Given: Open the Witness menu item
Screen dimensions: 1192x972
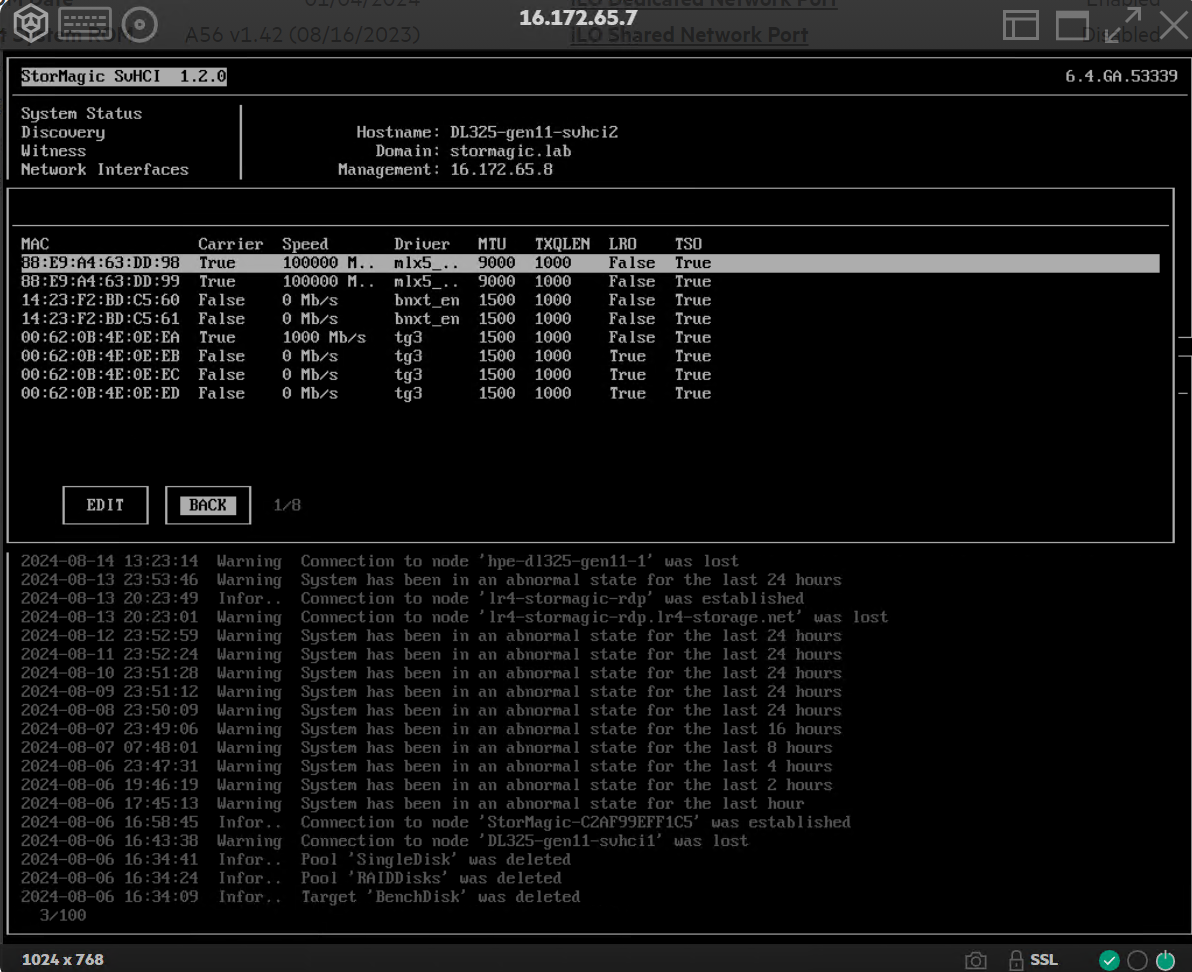Looking at the screenshot, I should tap(53, 150).
